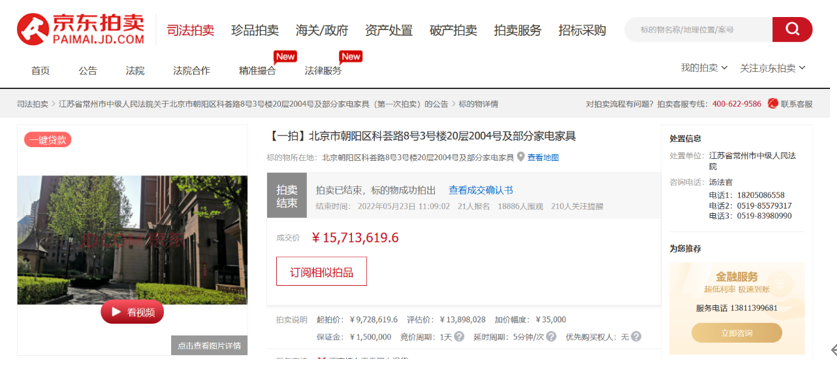This screenshot has width=837, height=366.
Task: Click the help icon next to 延时周期
Action: 551,337
